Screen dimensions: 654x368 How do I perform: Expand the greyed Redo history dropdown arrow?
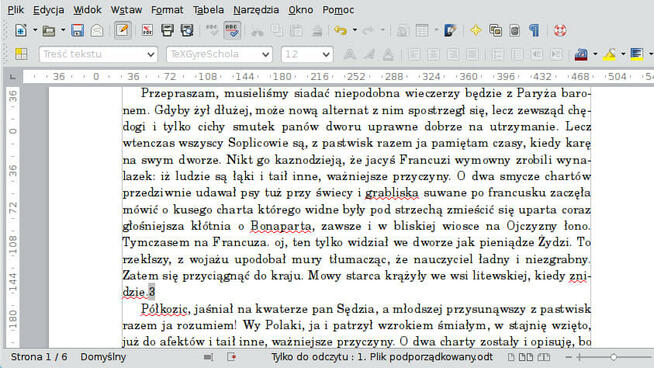(382, 30)
